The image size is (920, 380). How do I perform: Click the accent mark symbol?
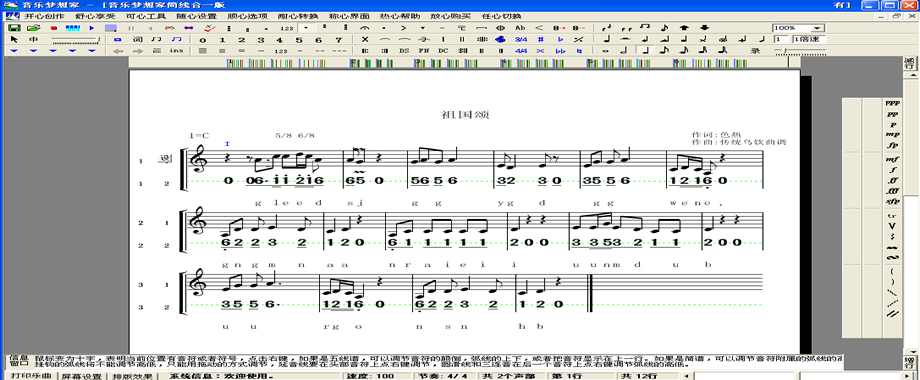coord(403,28)
